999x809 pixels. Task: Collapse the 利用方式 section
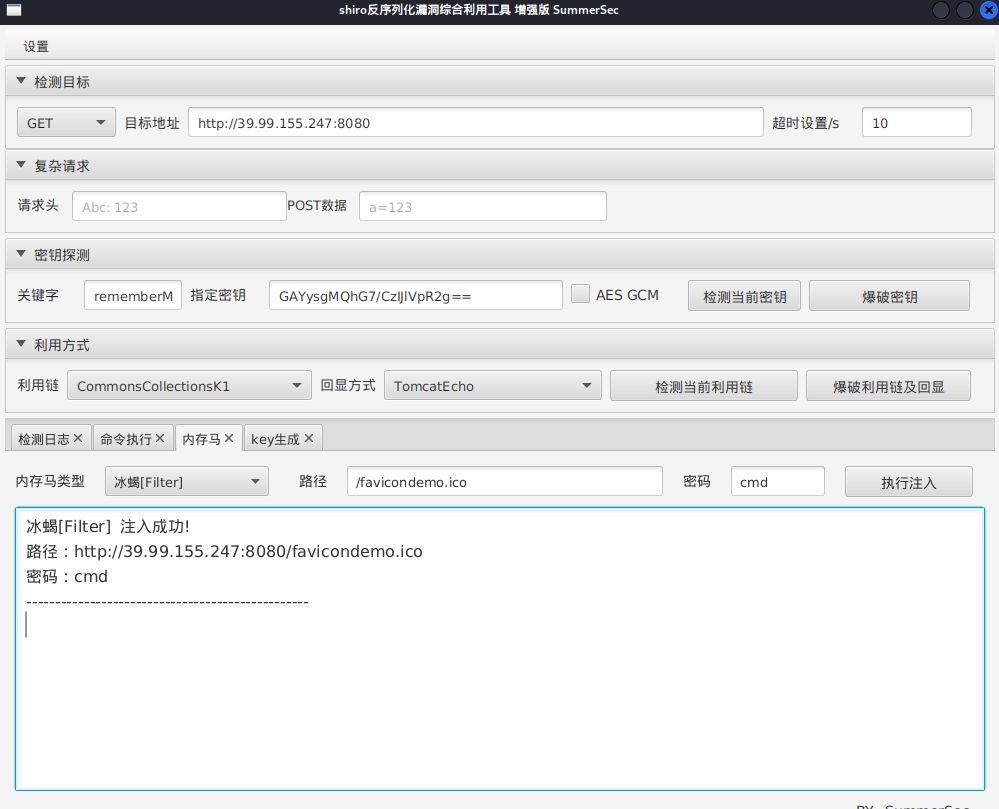tap(20, 344)
